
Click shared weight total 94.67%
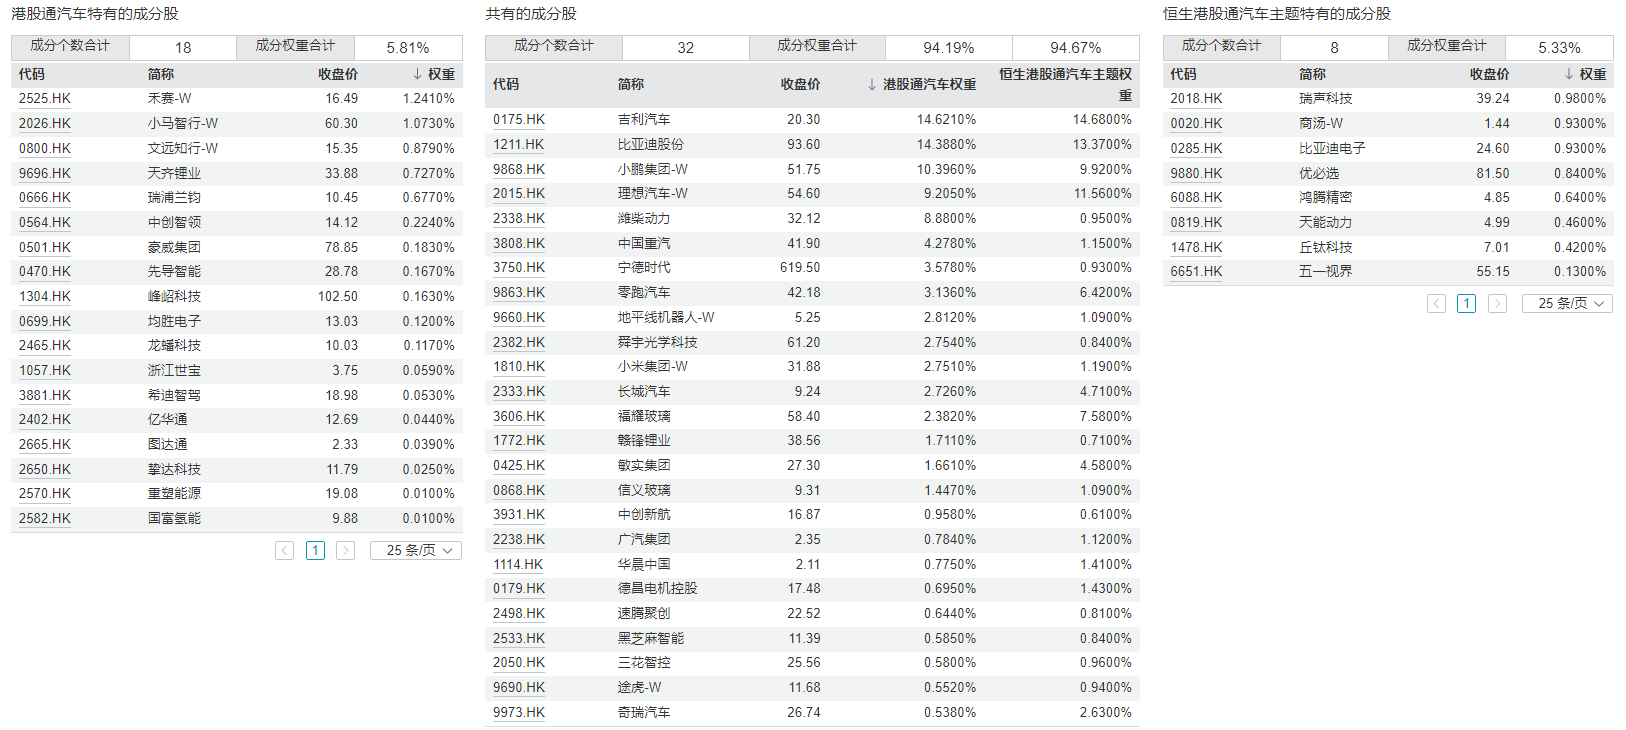pyautogui.click(x=1076, y=48)
